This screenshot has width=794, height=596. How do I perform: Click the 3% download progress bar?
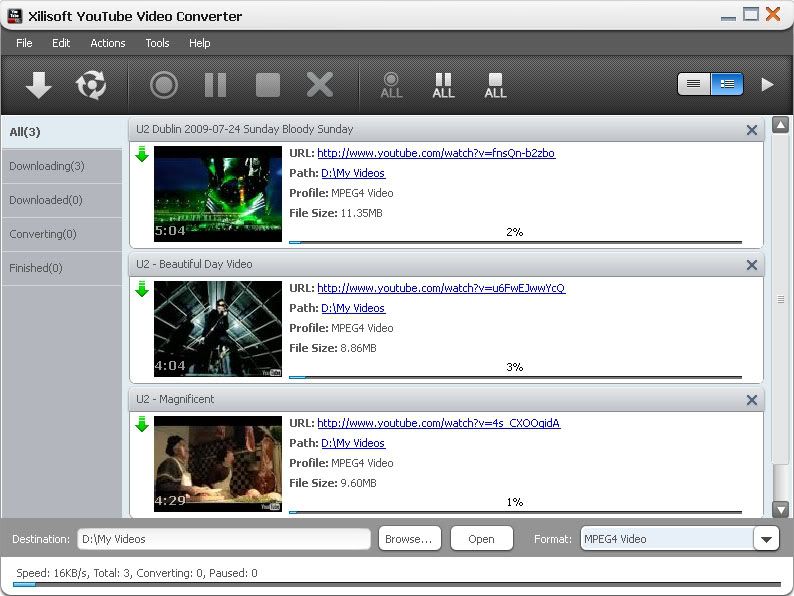click(515, 377)
